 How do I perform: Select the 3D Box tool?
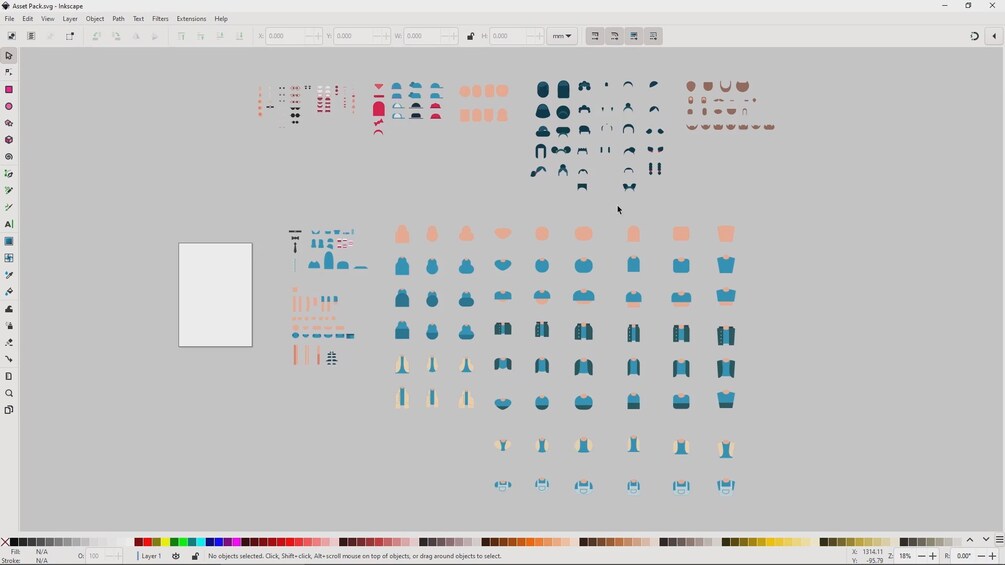(9, 140)
